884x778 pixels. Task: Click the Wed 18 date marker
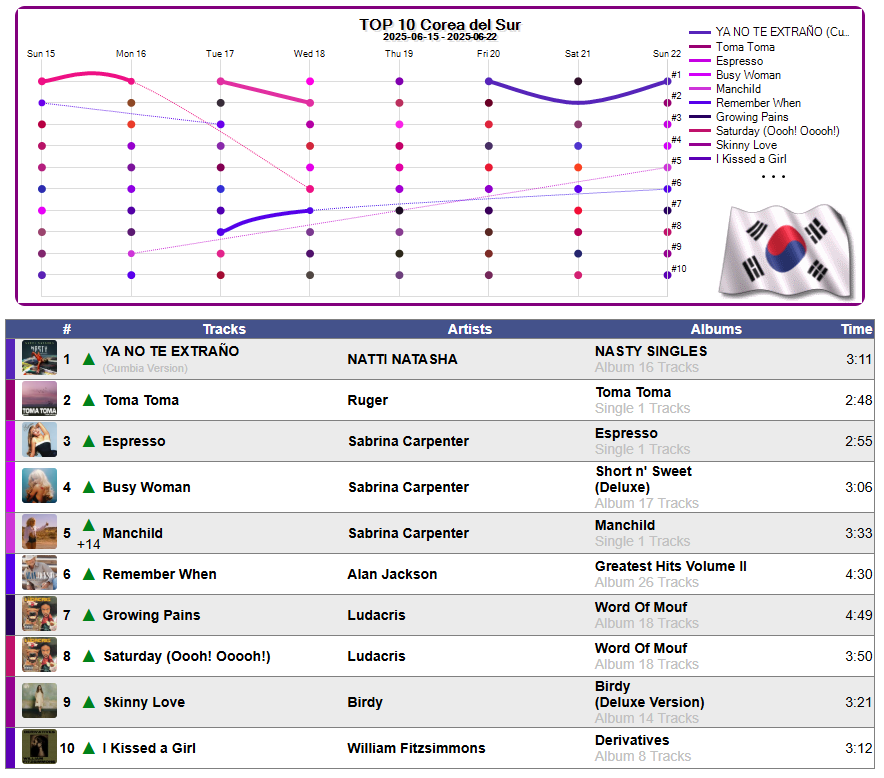pos(309,54)
